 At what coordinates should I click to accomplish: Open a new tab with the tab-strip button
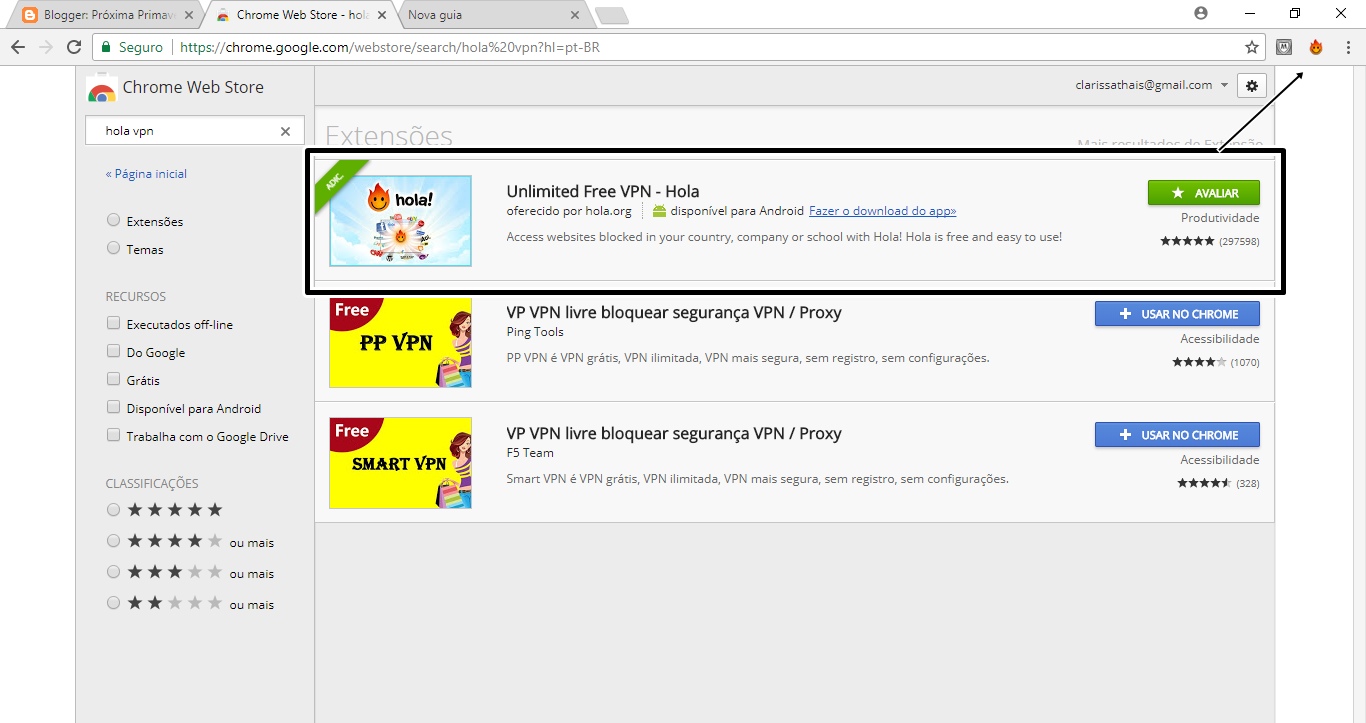(611, 15)
